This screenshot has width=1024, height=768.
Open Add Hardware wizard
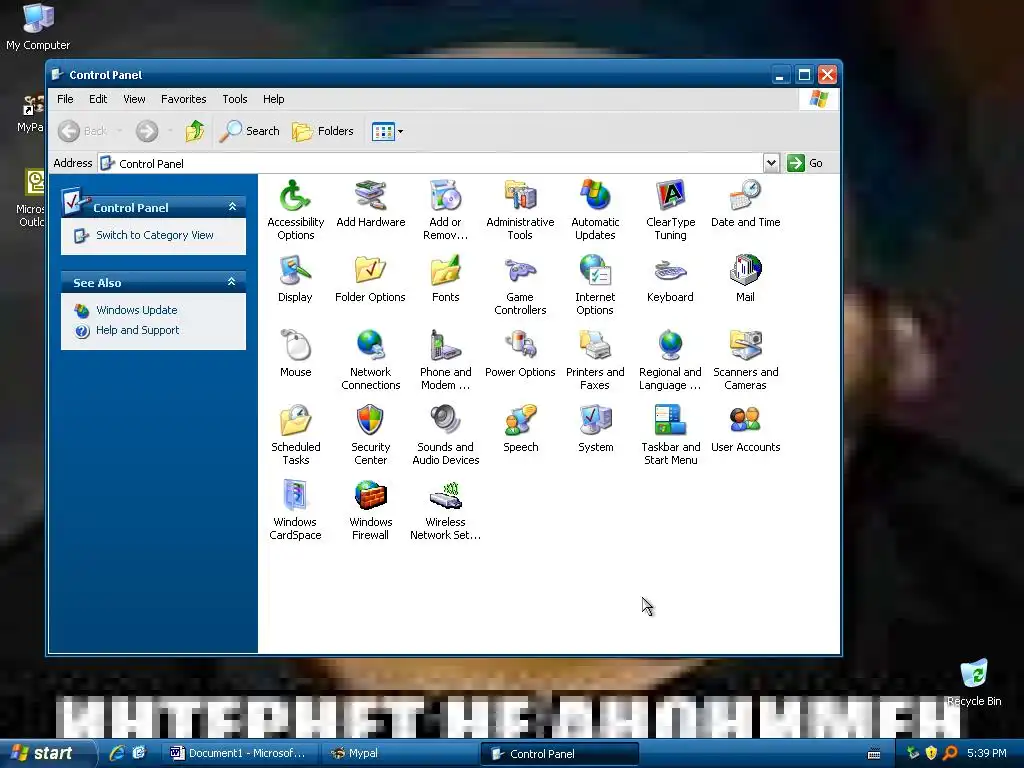tap(370, 203)
